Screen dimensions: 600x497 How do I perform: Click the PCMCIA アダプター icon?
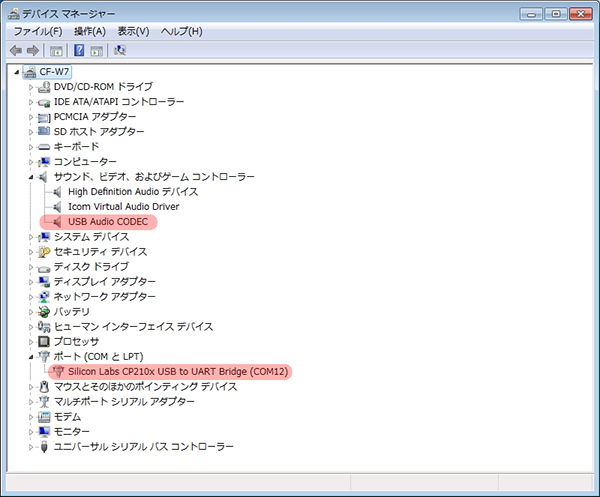tap(44, 117)
